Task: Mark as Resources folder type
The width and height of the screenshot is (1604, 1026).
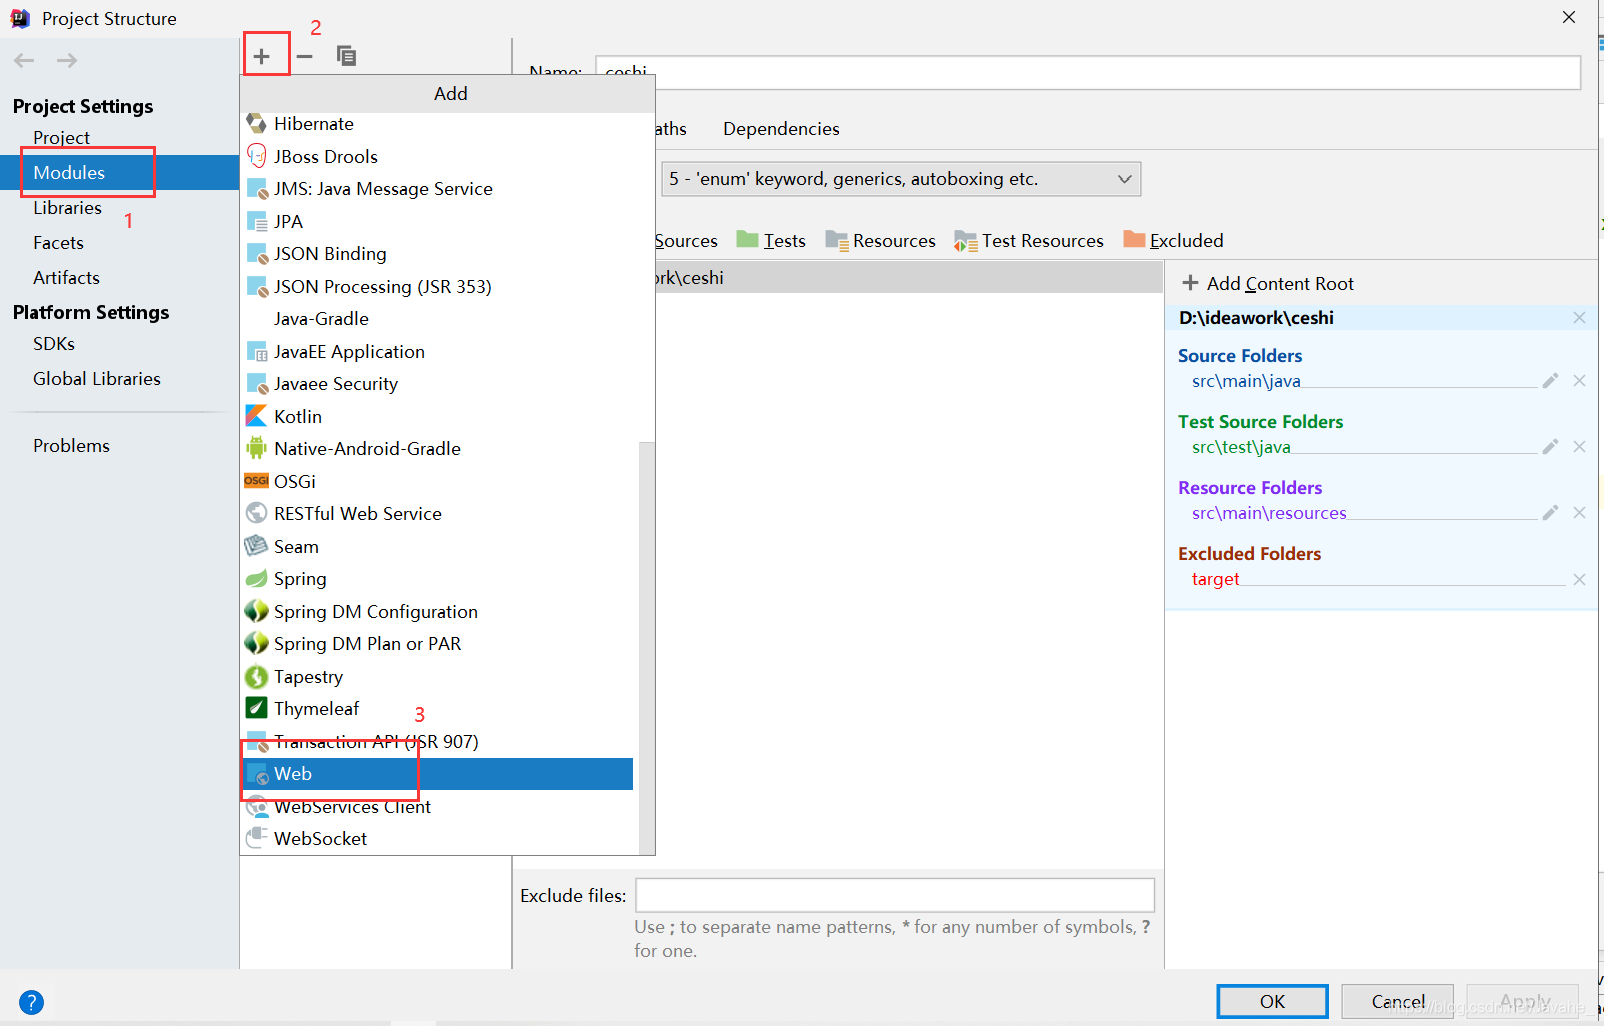Action: click(880, 240)
